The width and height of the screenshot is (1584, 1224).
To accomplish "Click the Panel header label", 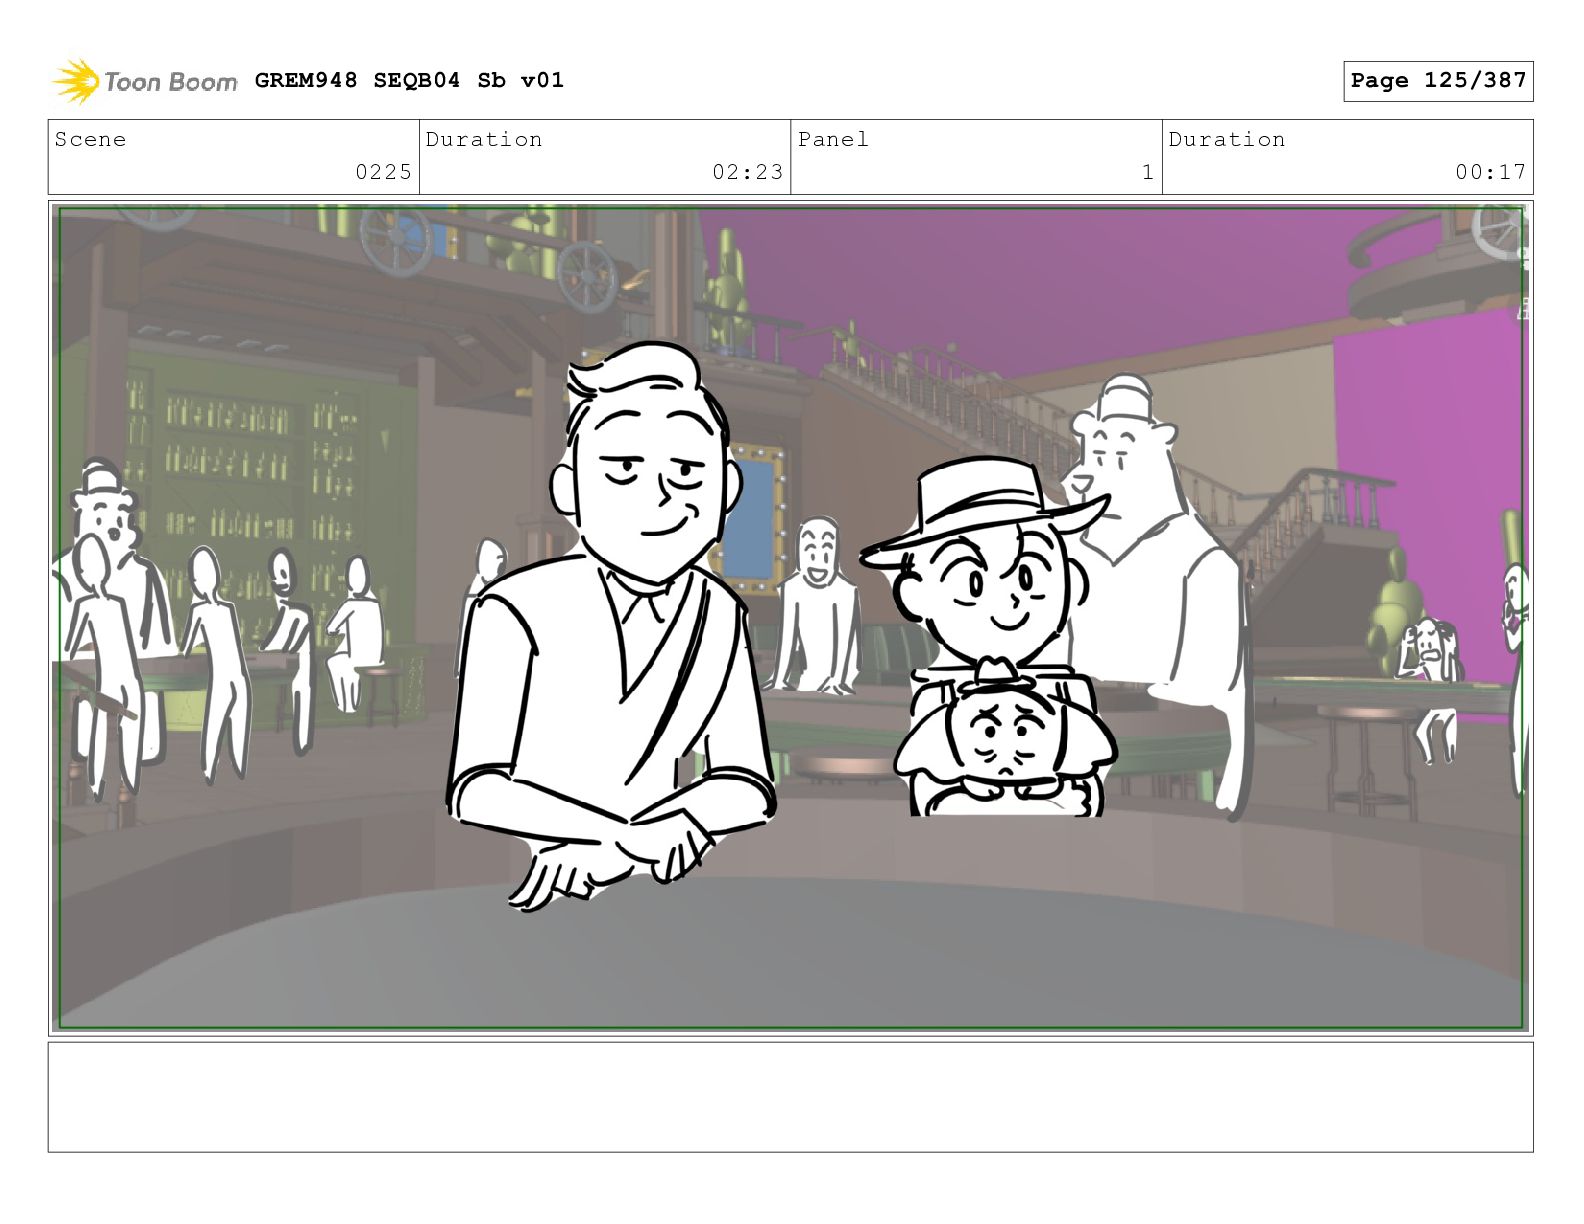I will tap(833, 139).
